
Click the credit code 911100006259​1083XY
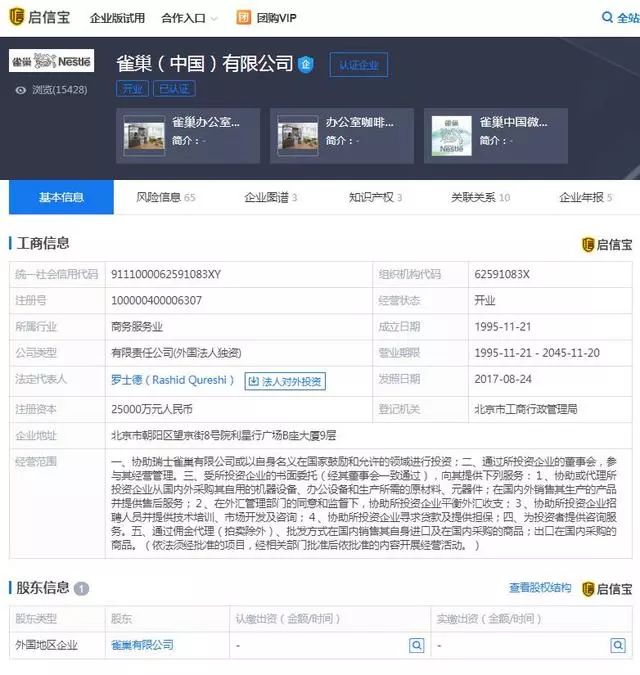point(166,274)
